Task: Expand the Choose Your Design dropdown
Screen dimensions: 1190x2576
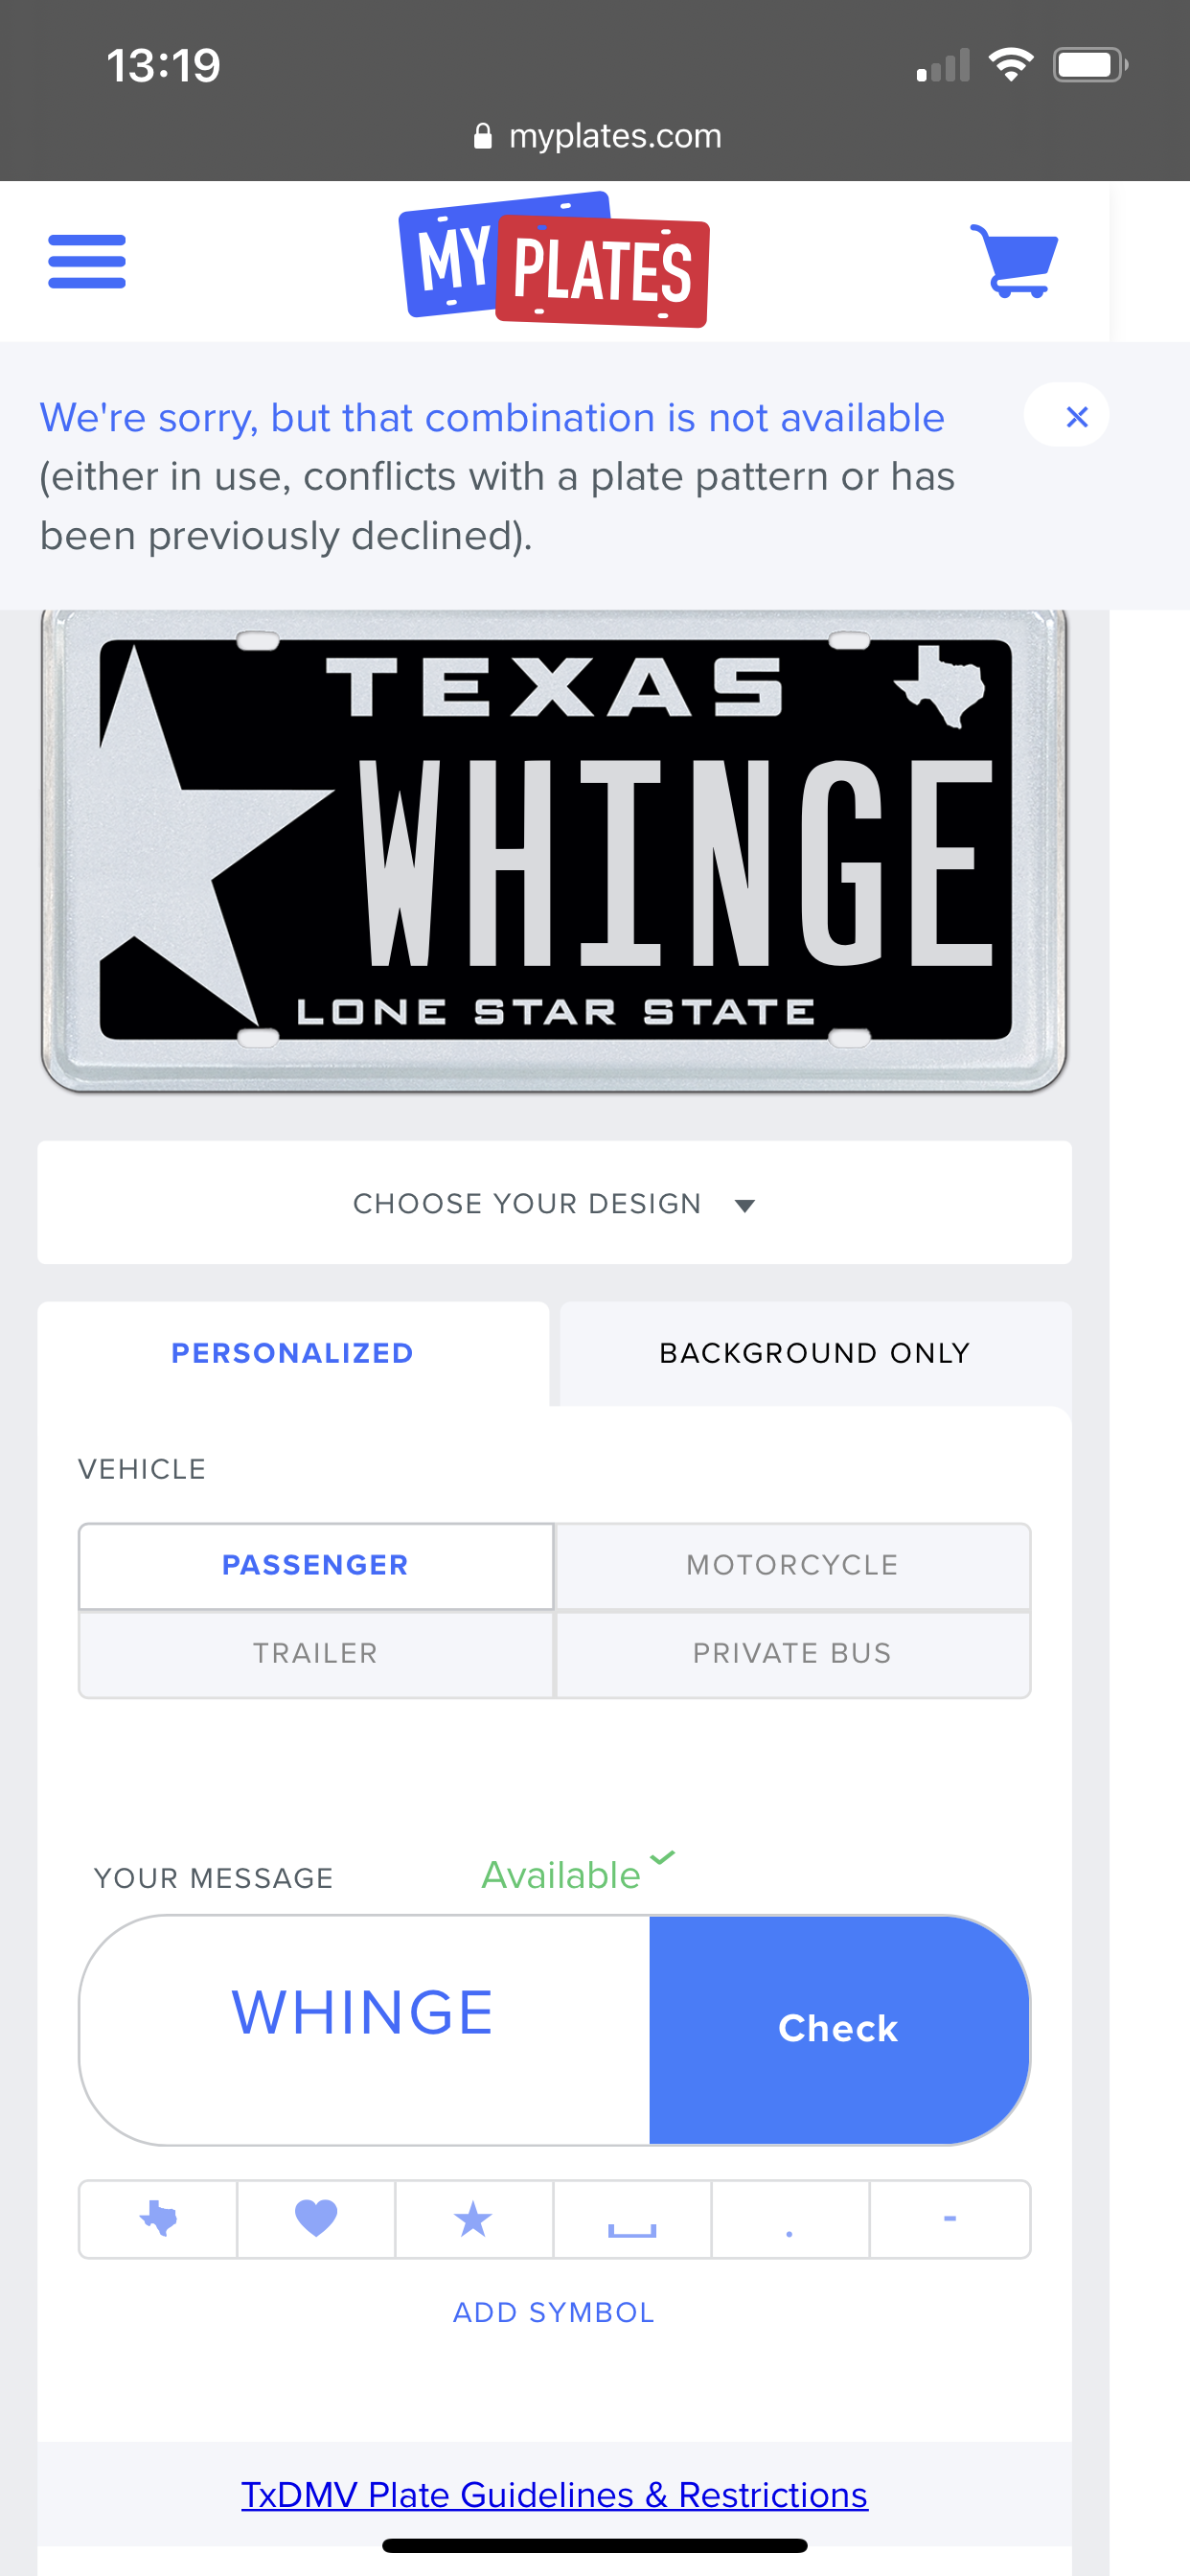Action: pyautogui.click(x=554, y=1203)
